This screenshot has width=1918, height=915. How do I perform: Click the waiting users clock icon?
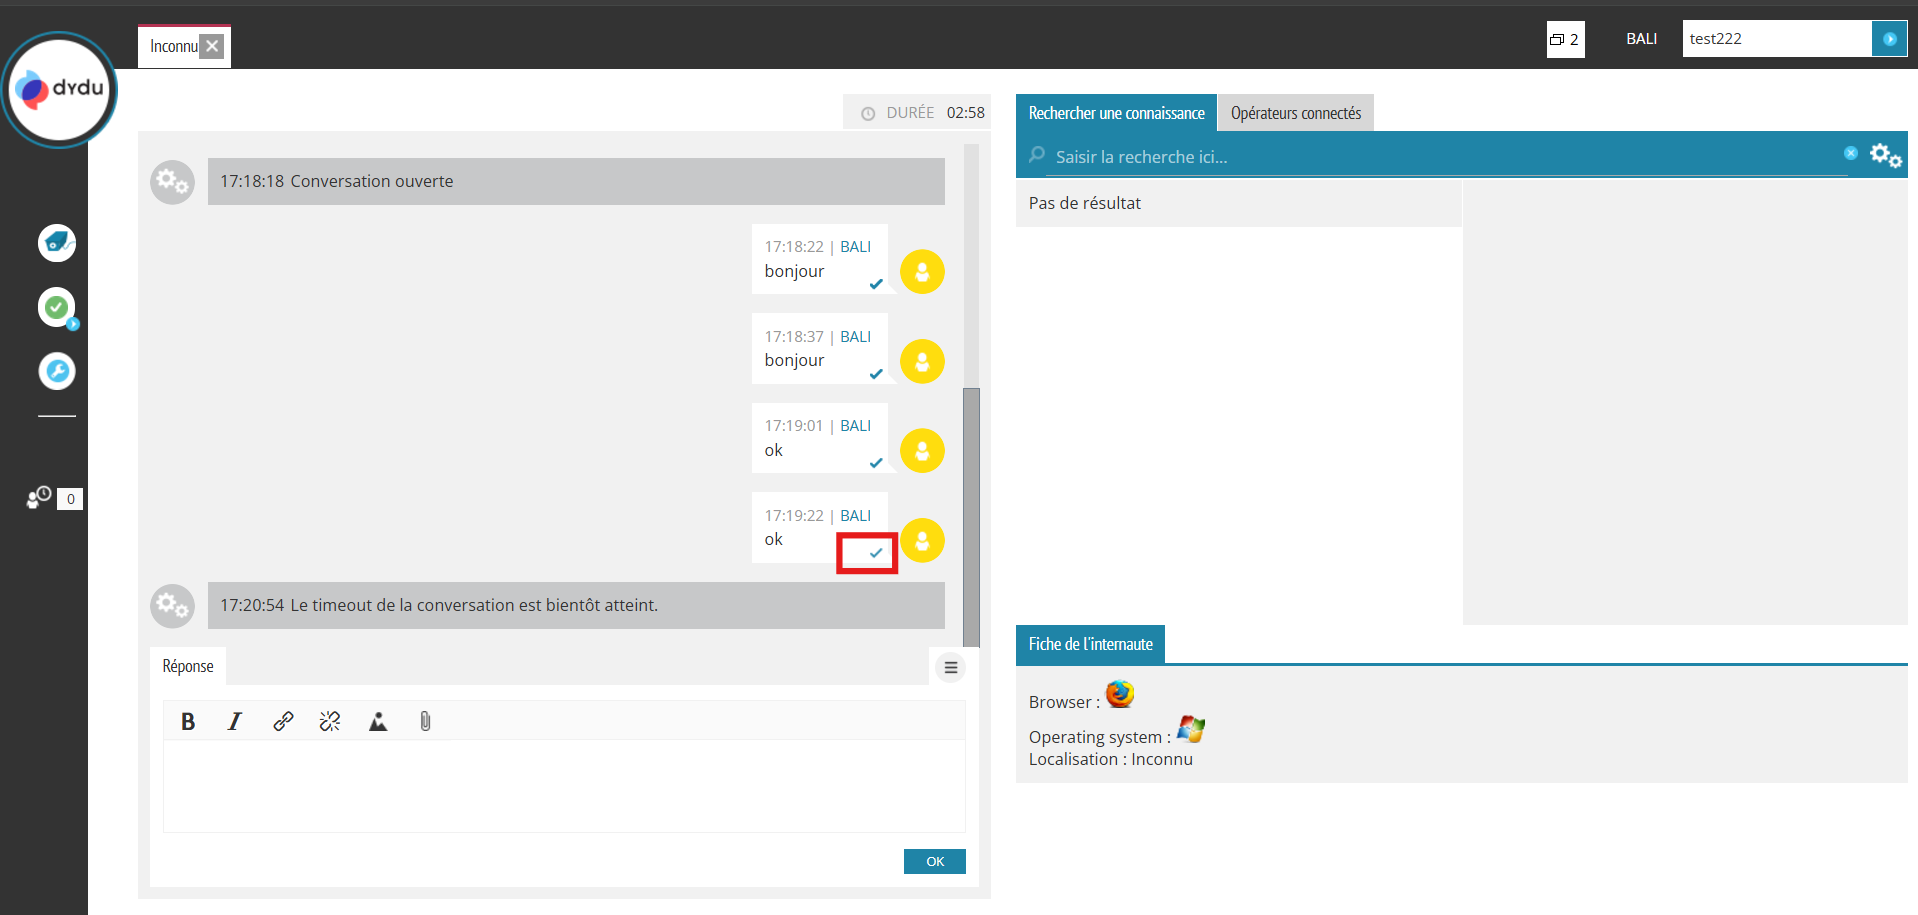tap(40, 498)
